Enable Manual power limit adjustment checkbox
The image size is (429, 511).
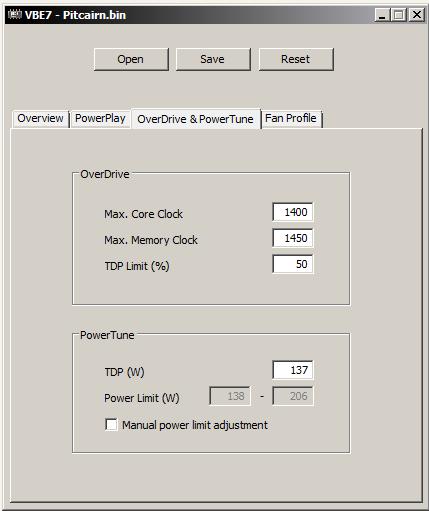(x=111, y=425)
